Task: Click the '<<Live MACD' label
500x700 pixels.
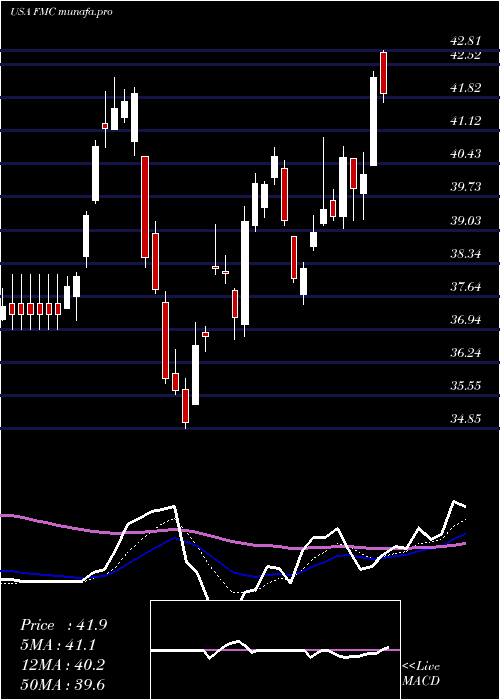Action: pyautogui.click(x=421, y=674)
